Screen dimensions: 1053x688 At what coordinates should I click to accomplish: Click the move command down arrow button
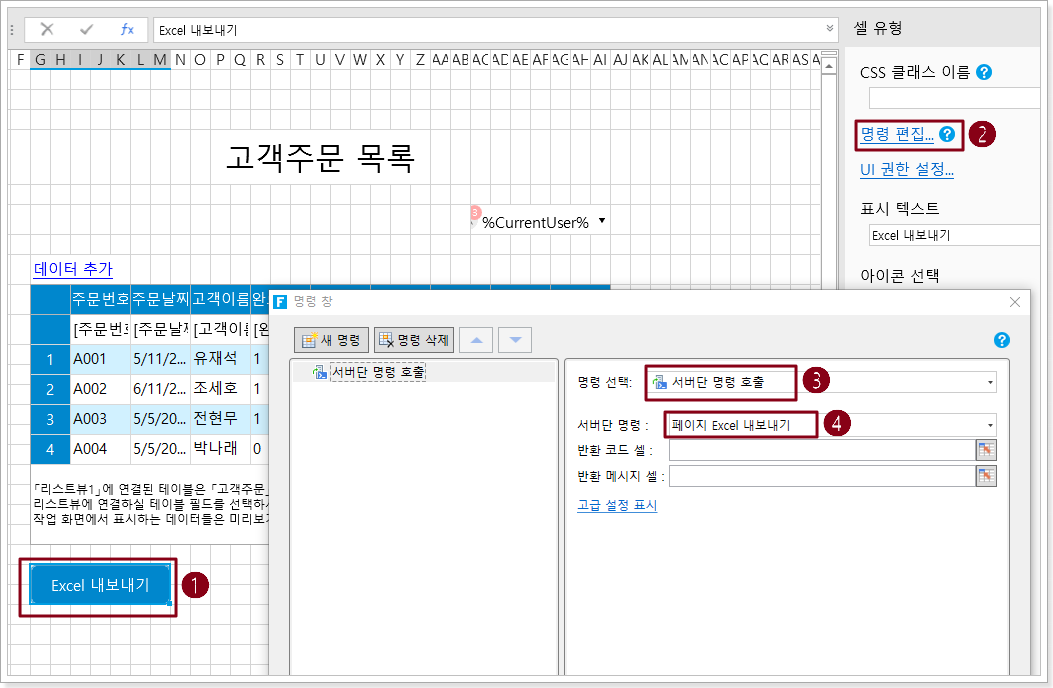pyautogui.click(x=515, y=340)
